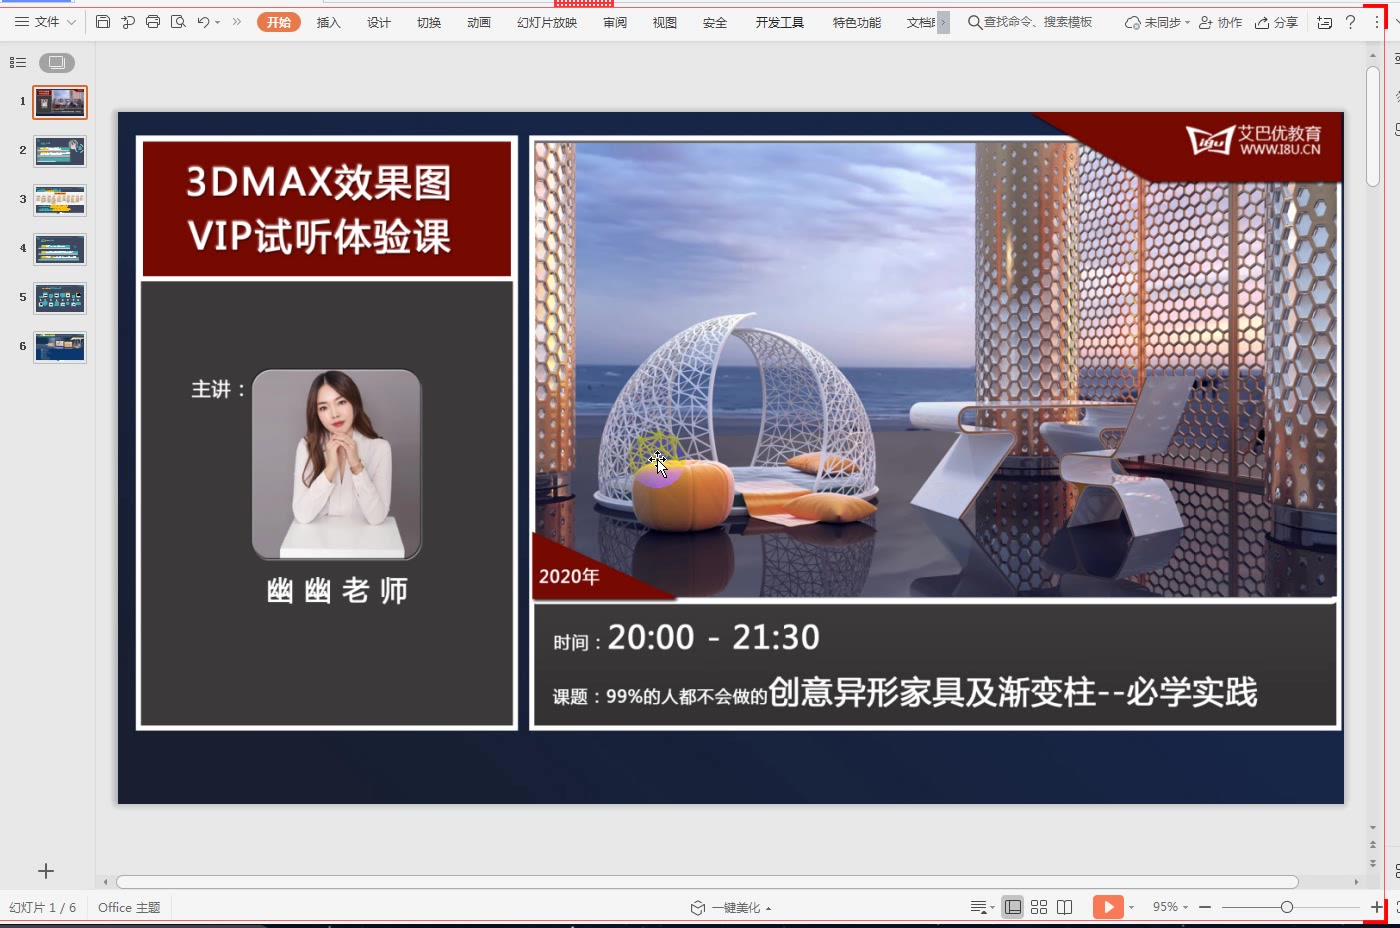This screenshot has height=928, width=1400.
Task: Open the Print icon
Action: pyautogui.click(x=153, y=21)
